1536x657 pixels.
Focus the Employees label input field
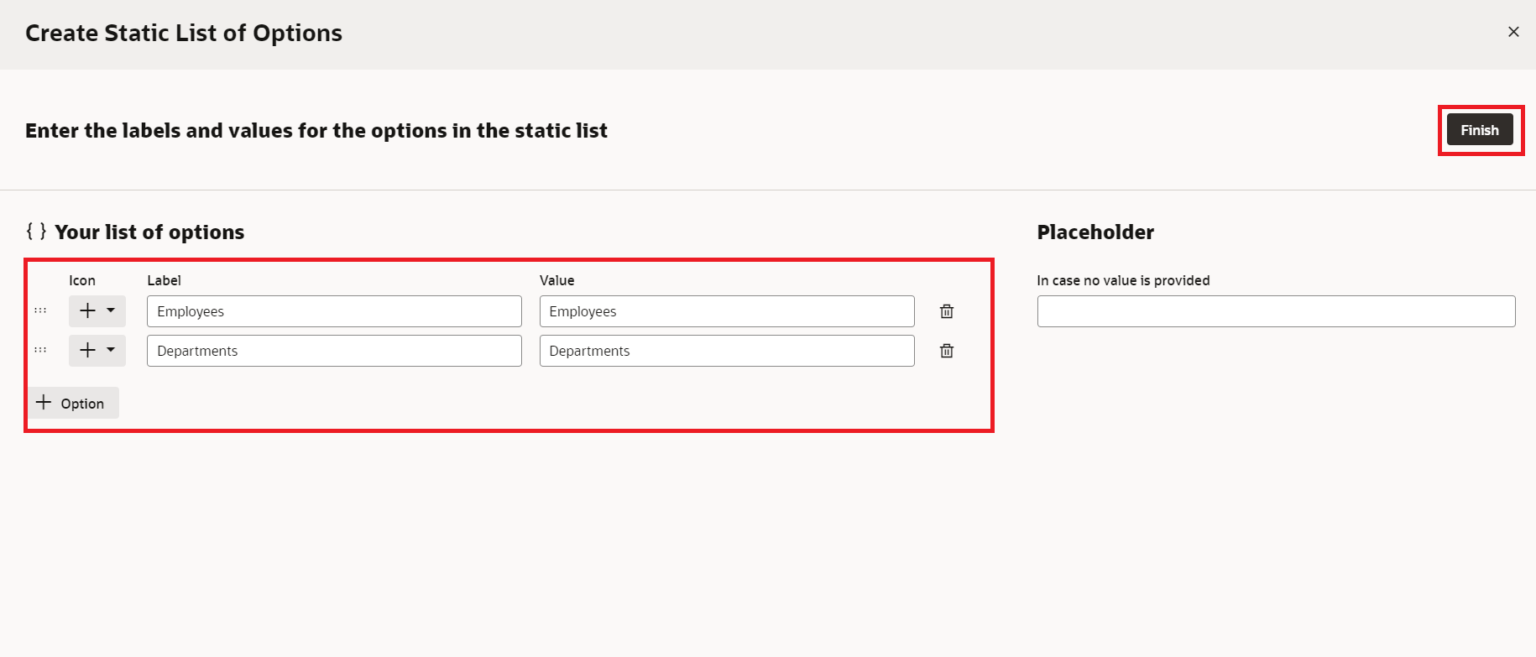(x=333, y=311)
